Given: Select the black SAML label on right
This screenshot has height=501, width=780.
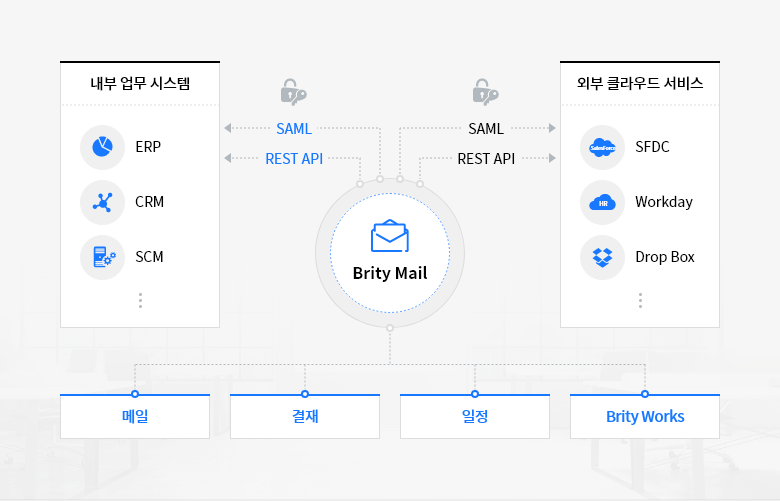Looking at the screenshot, I should point(486,128).
